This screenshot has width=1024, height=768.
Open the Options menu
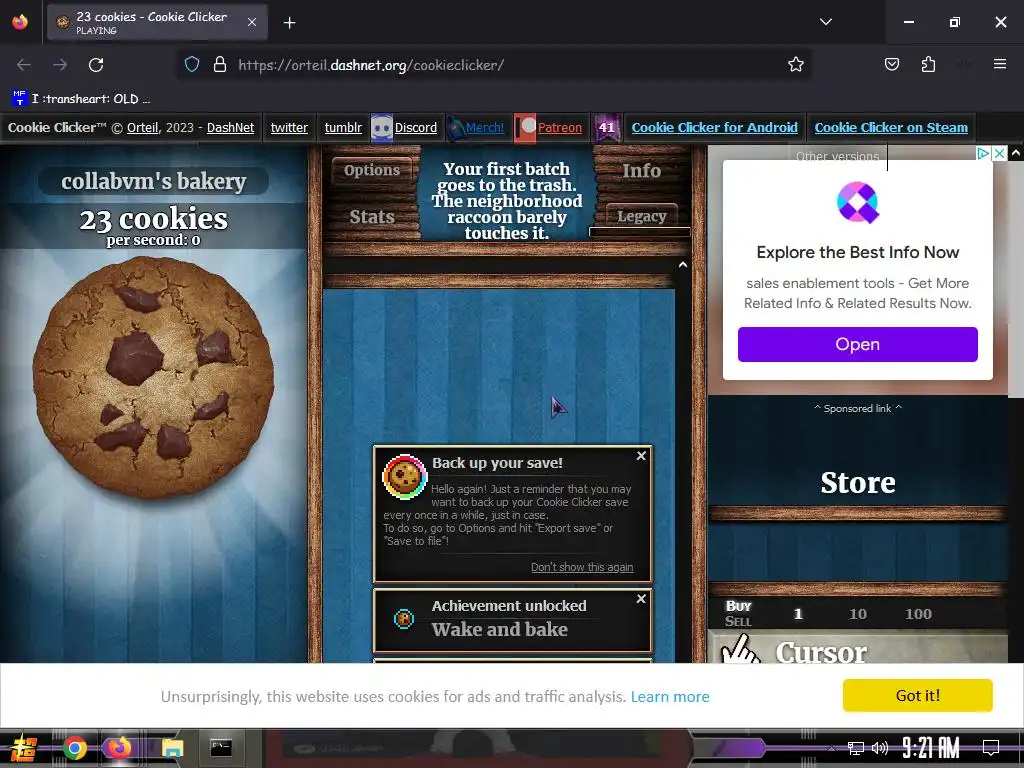click(x=372, y=170)
